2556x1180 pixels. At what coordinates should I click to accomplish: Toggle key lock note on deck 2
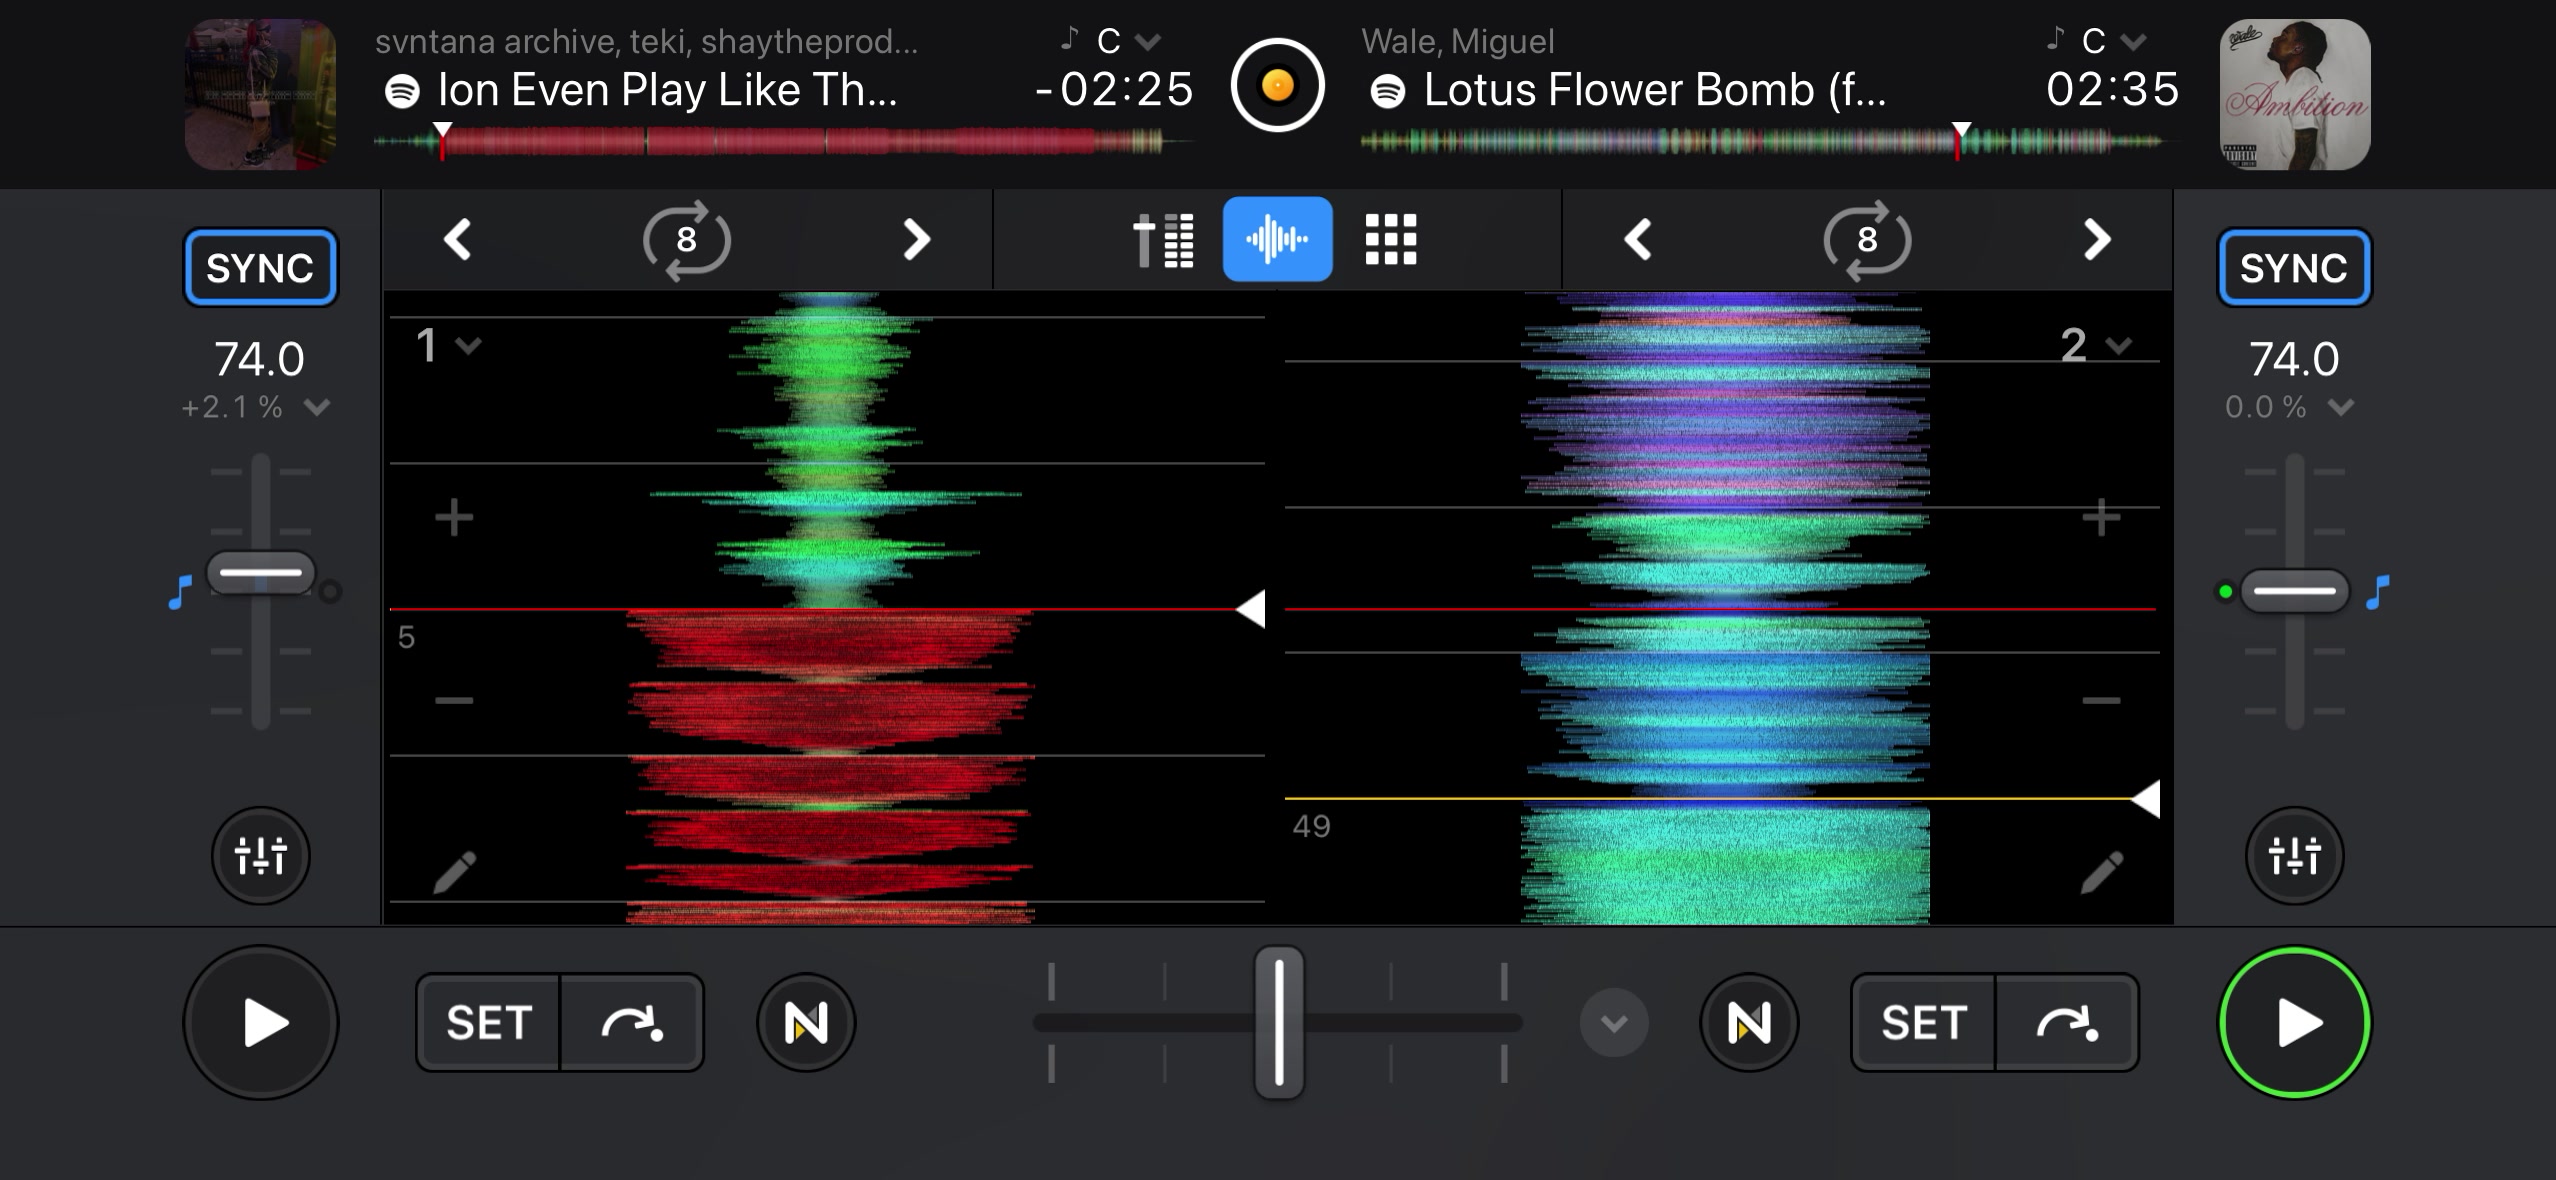coord(2378,591)
